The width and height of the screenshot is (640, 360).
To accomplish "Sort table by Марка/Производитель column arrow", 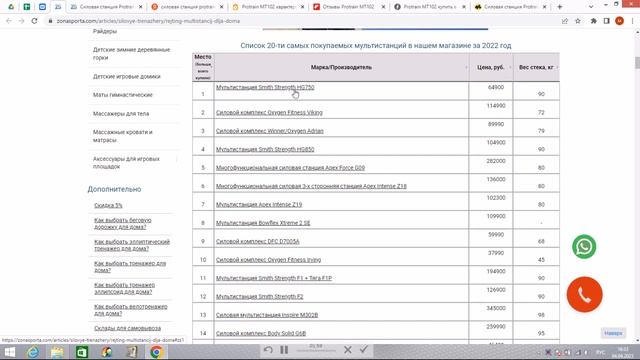I will 466,67.
